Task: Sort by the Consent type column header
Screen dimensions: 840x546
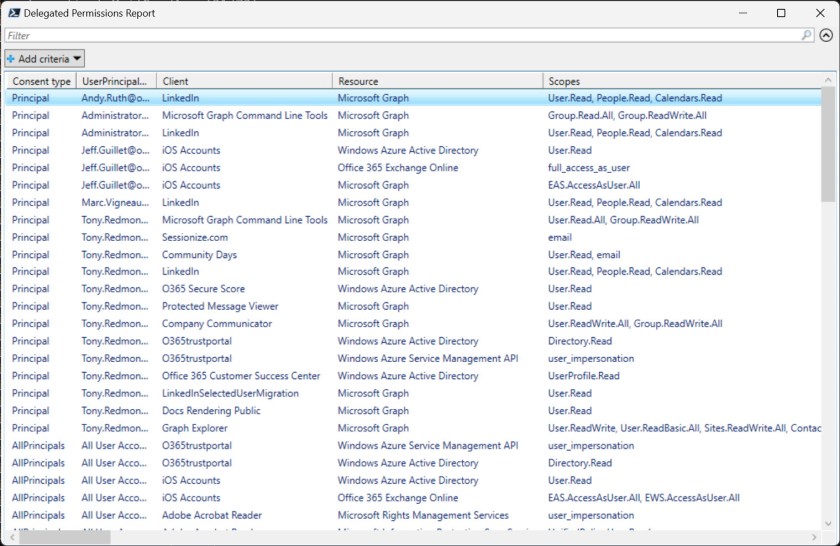Action: pyautogui.click(x=42, y=81)
